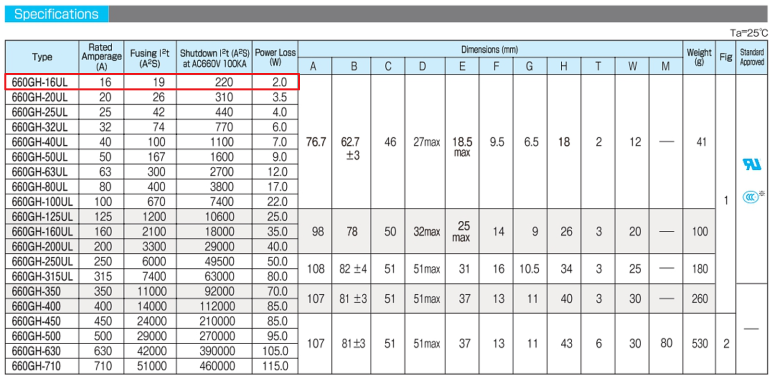Click the Fig value 2
The height and width of the screenshot is (379, 773).
pyautogui.click(x=726, y=343)
